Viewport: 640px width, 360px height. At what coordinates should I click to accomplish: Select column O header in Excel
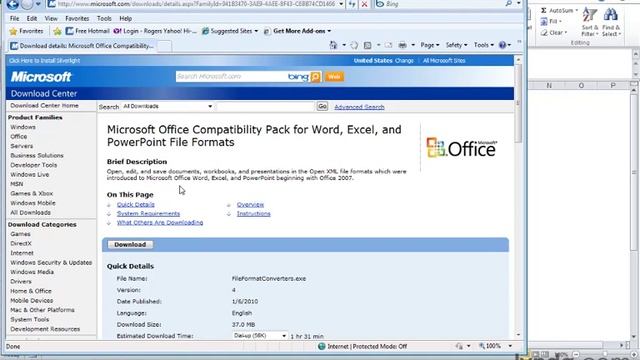[x=581, y=85]
